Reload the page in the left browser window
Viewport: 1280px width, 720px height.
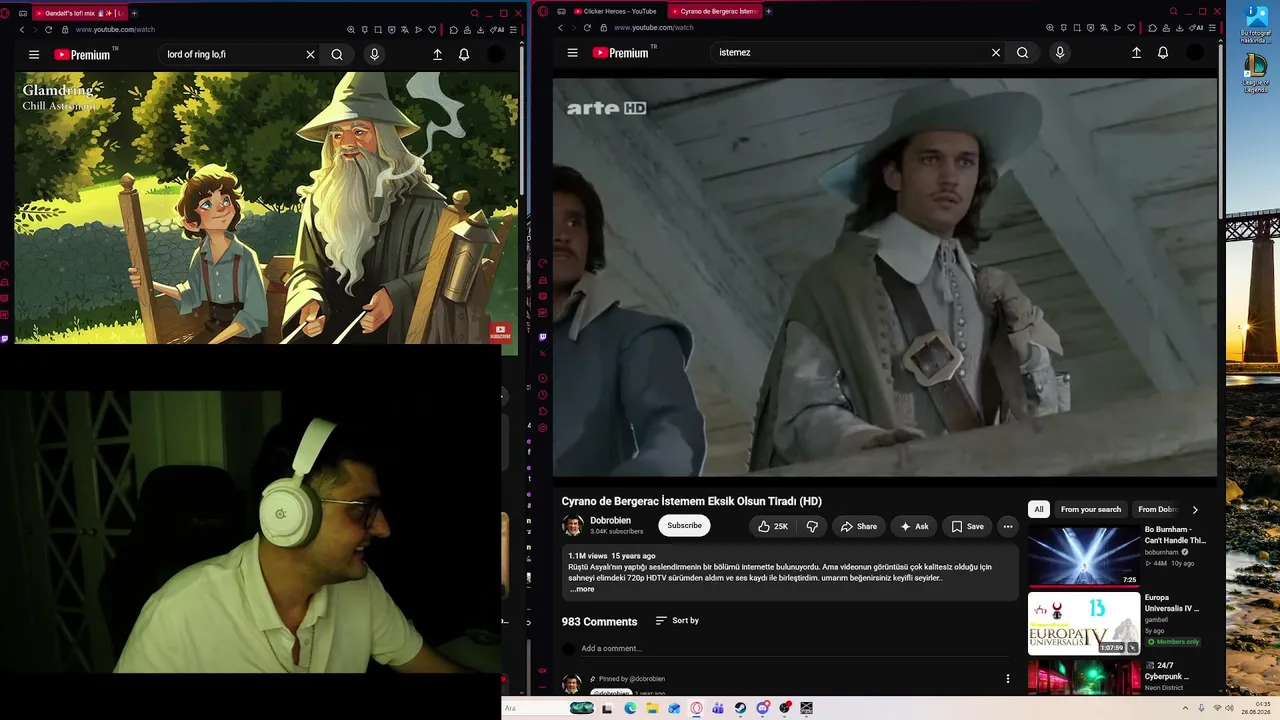48,30
